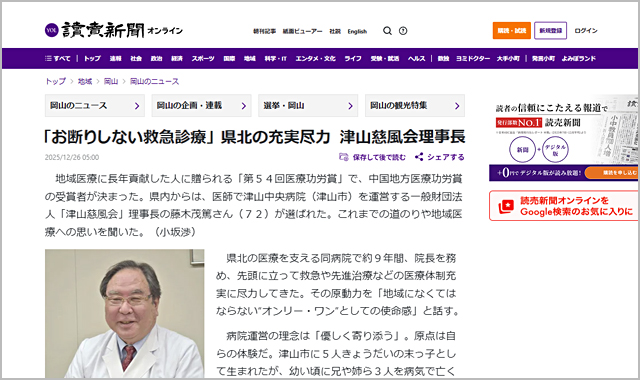Select 科学・IT in the navigation bar
640x380 pixels.
click(x=276, y=58)
